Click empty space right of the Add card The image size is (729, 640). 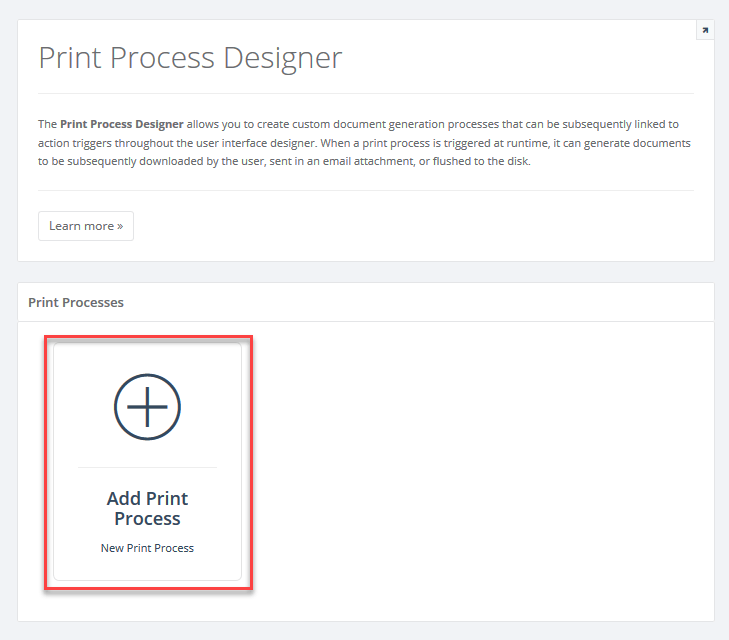(x=480, y=460)
